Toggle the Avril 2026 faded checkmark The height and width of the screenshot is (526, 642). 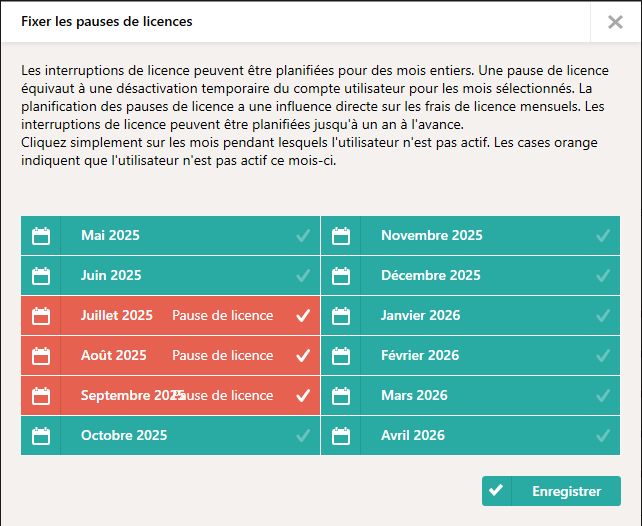click(x=603, y=436)
